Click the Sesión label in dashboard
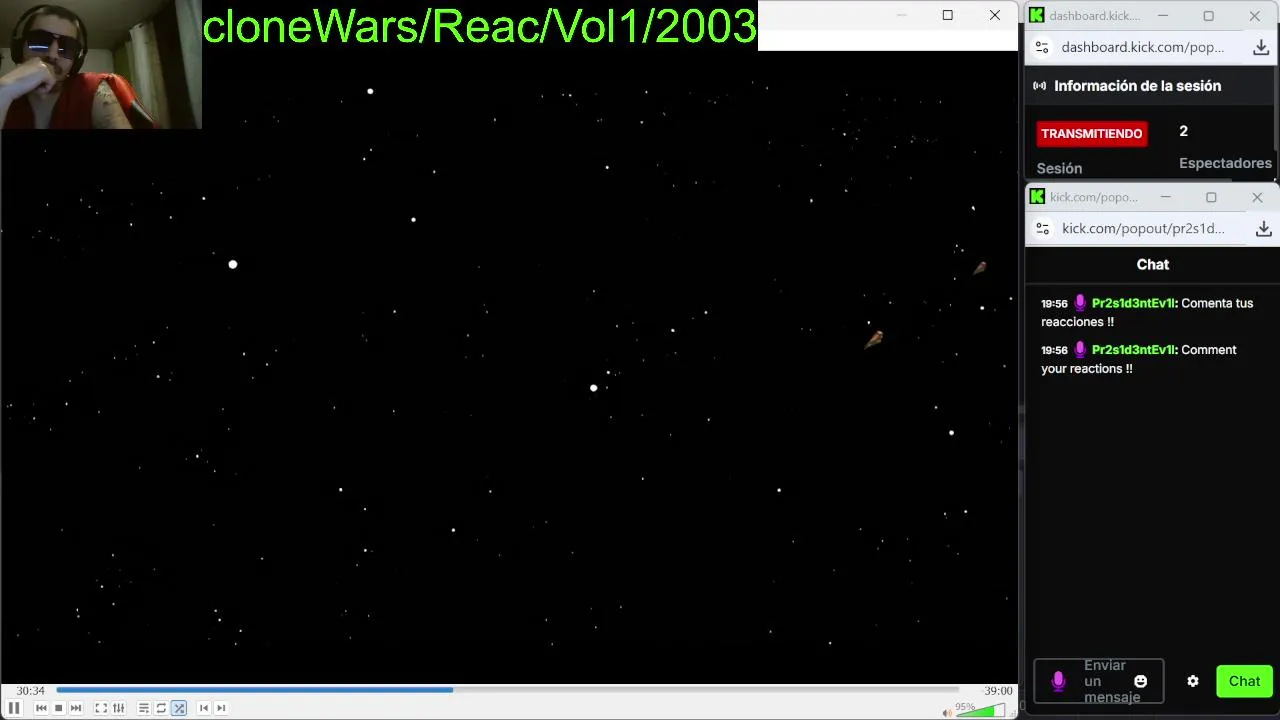This screenshot has height=720, width=1280. tap(1059, 168)
